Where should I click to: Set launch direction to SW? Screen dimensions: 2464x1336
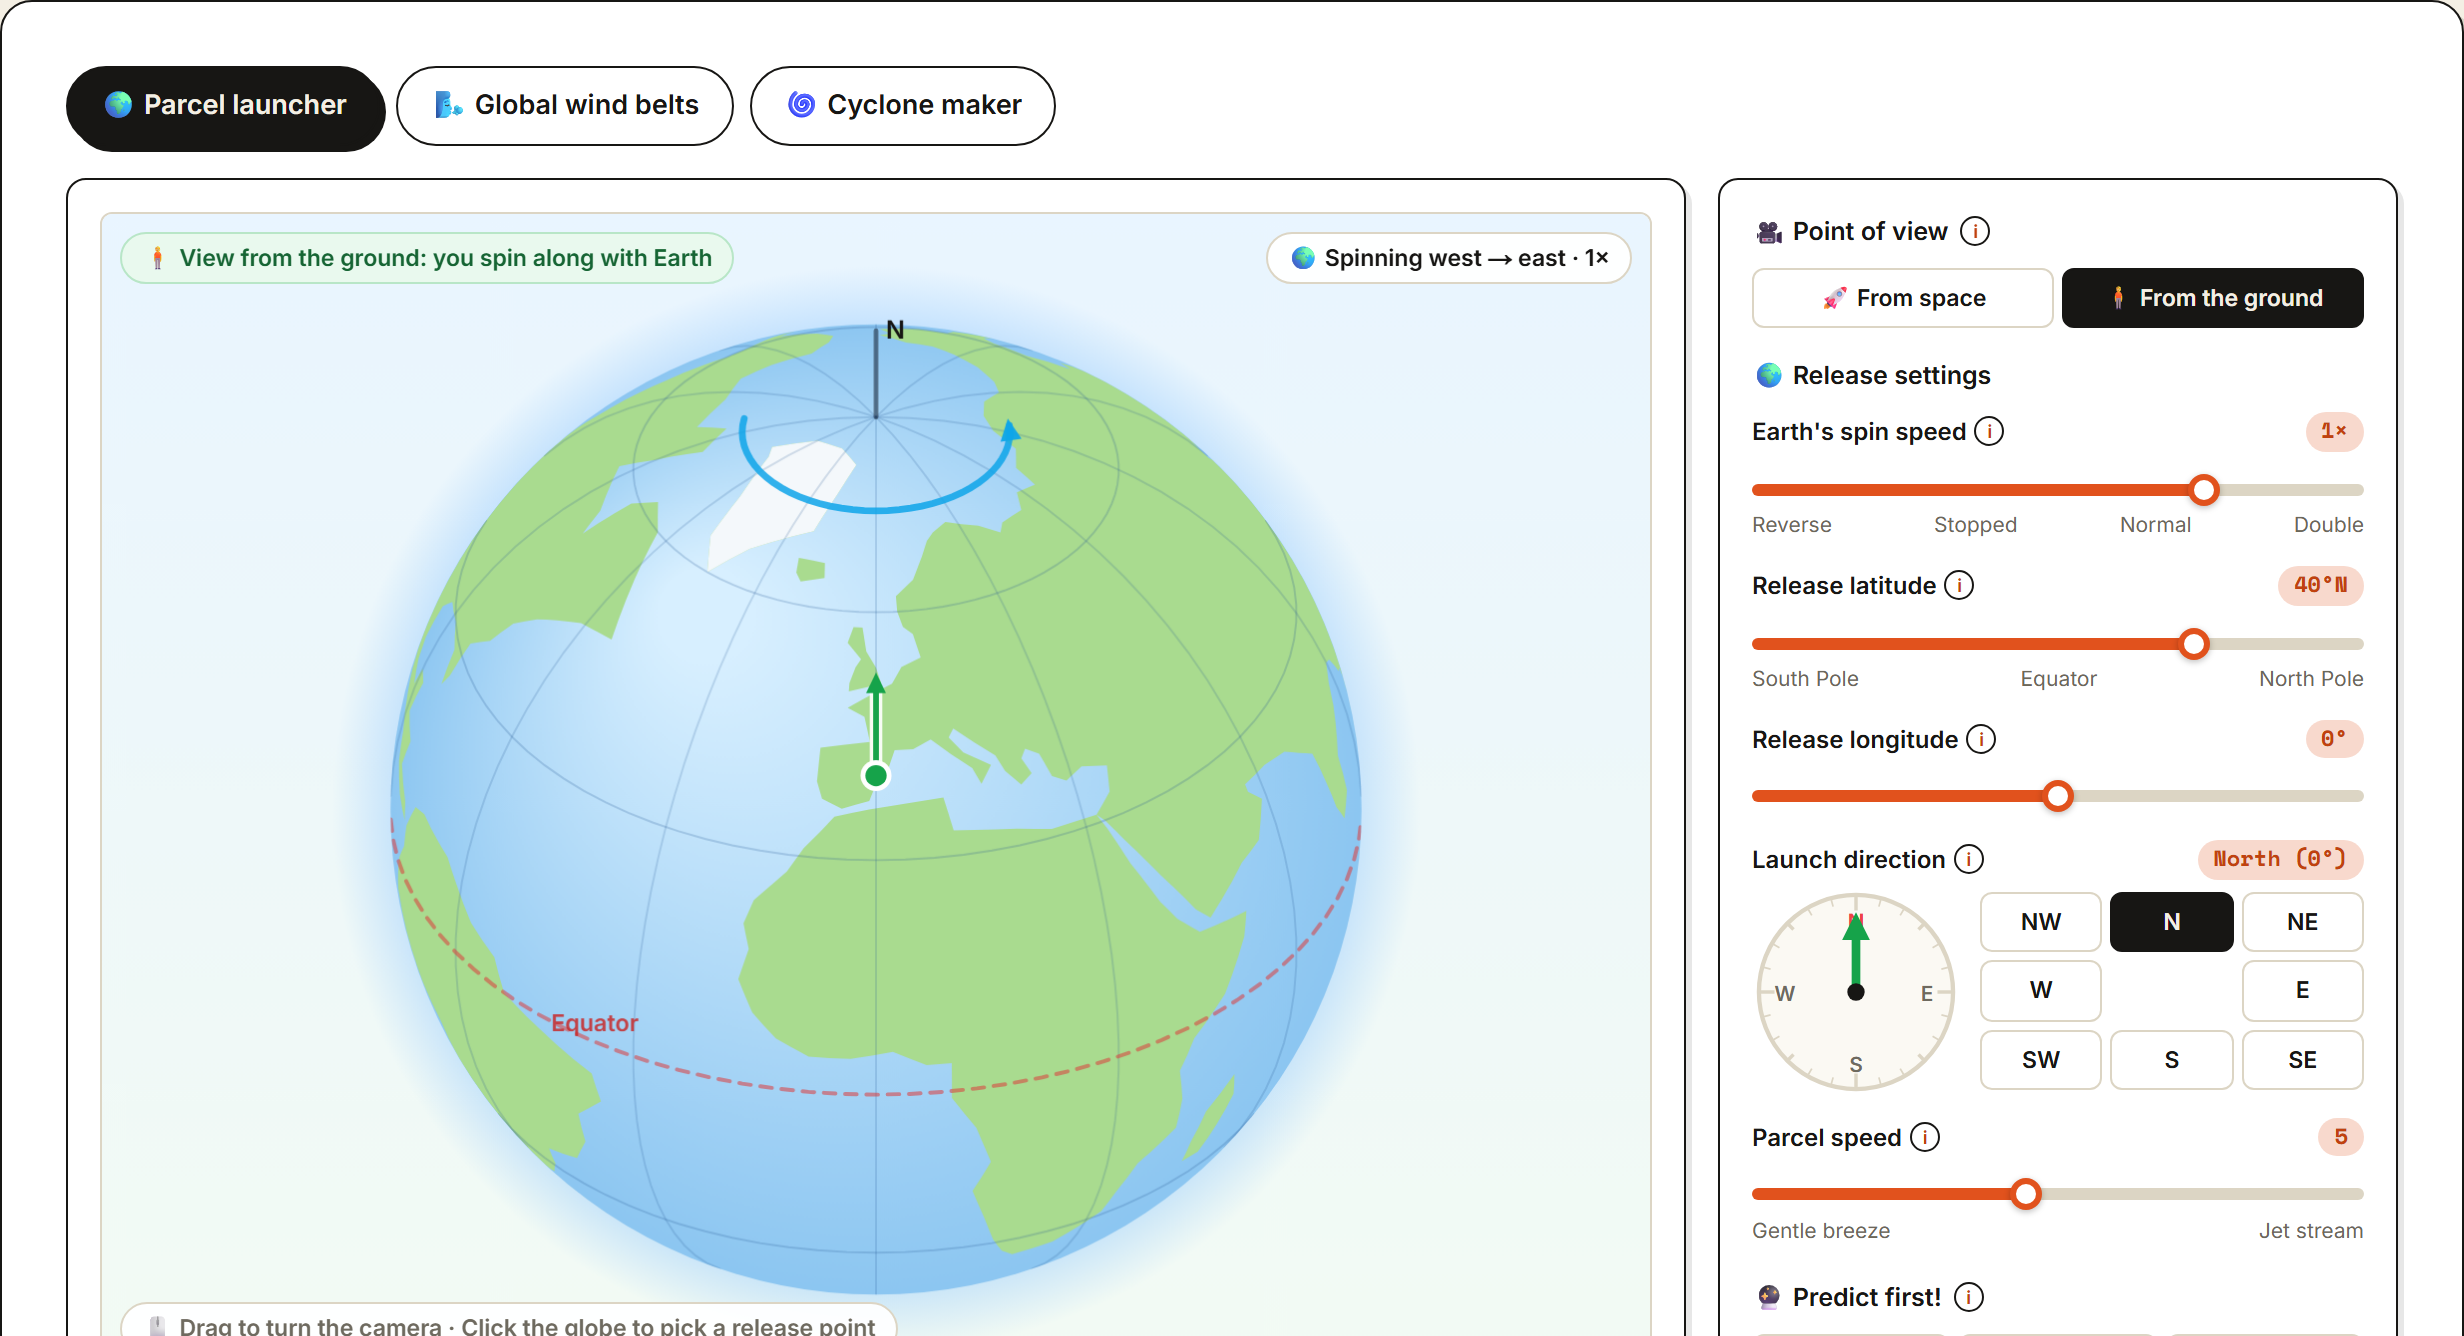[x=2040, y=1060]
